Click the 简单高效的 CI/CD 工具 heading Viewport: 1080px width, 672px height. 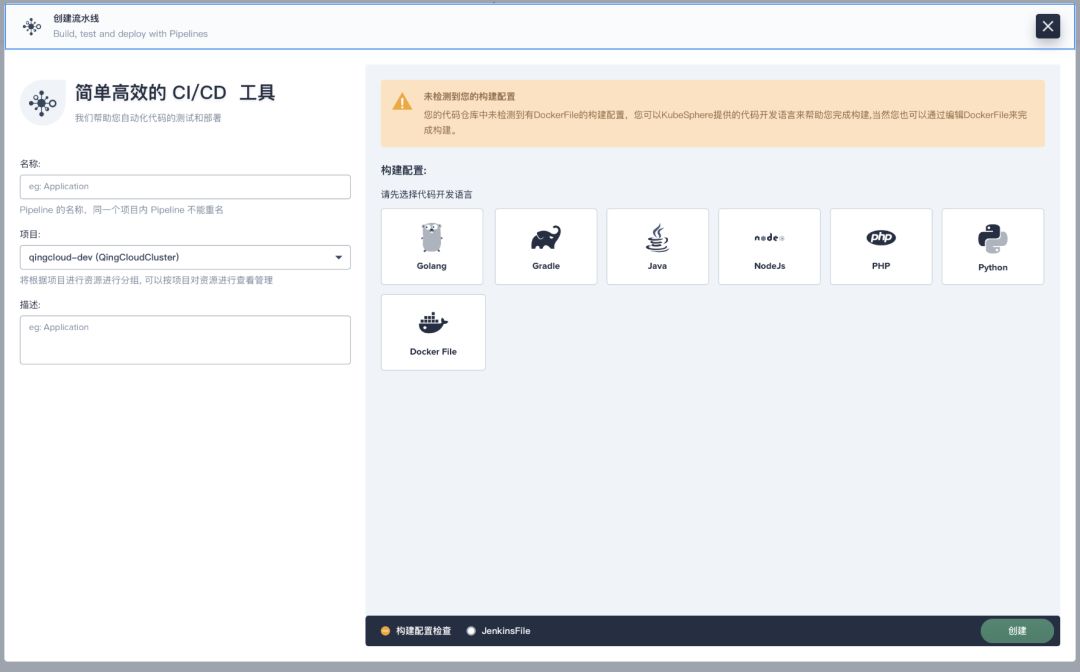175,93
